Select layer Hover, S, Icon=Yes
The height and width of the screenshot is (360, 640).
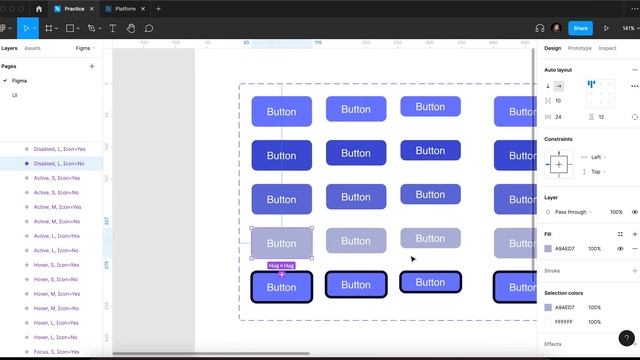[56, 265]
